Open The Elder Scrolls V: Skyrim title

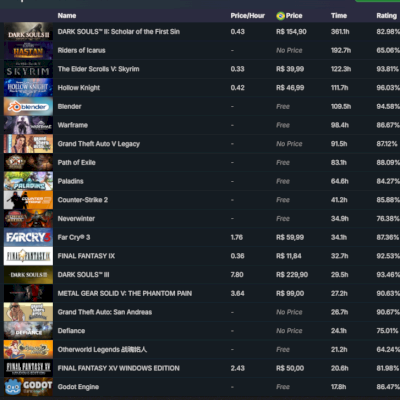click(98, 69)
